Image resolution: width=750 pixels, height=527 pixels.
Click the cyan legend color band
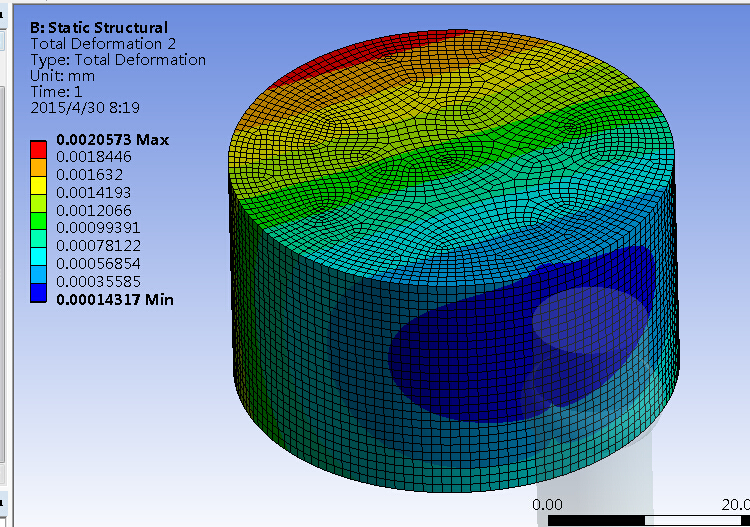[x=38, y=257]
